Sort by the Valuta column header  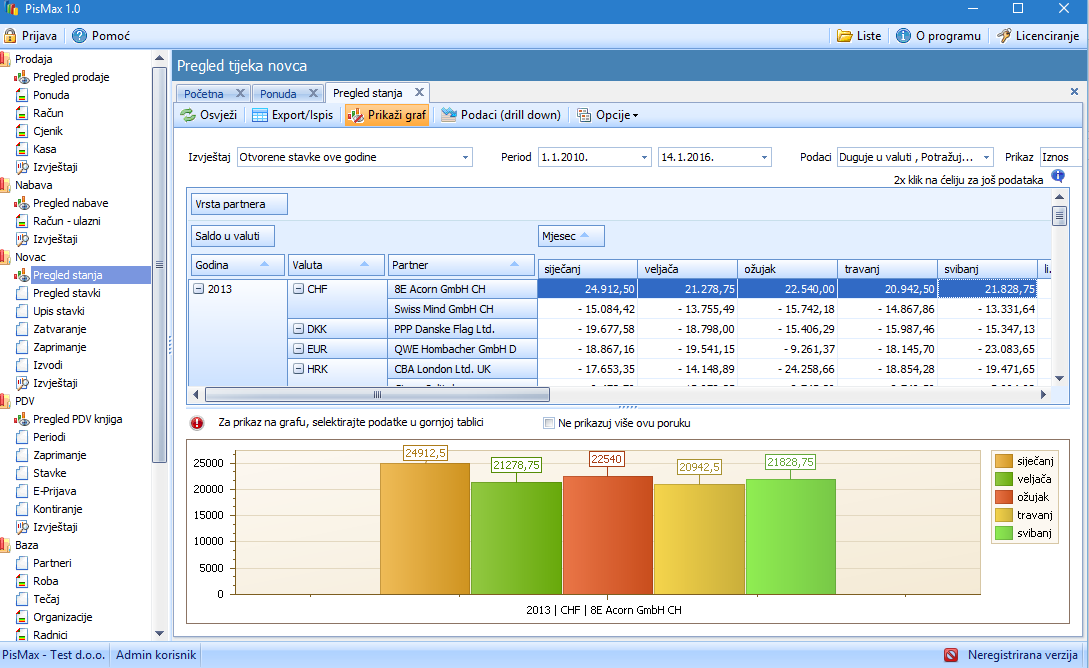click(336, 265)
